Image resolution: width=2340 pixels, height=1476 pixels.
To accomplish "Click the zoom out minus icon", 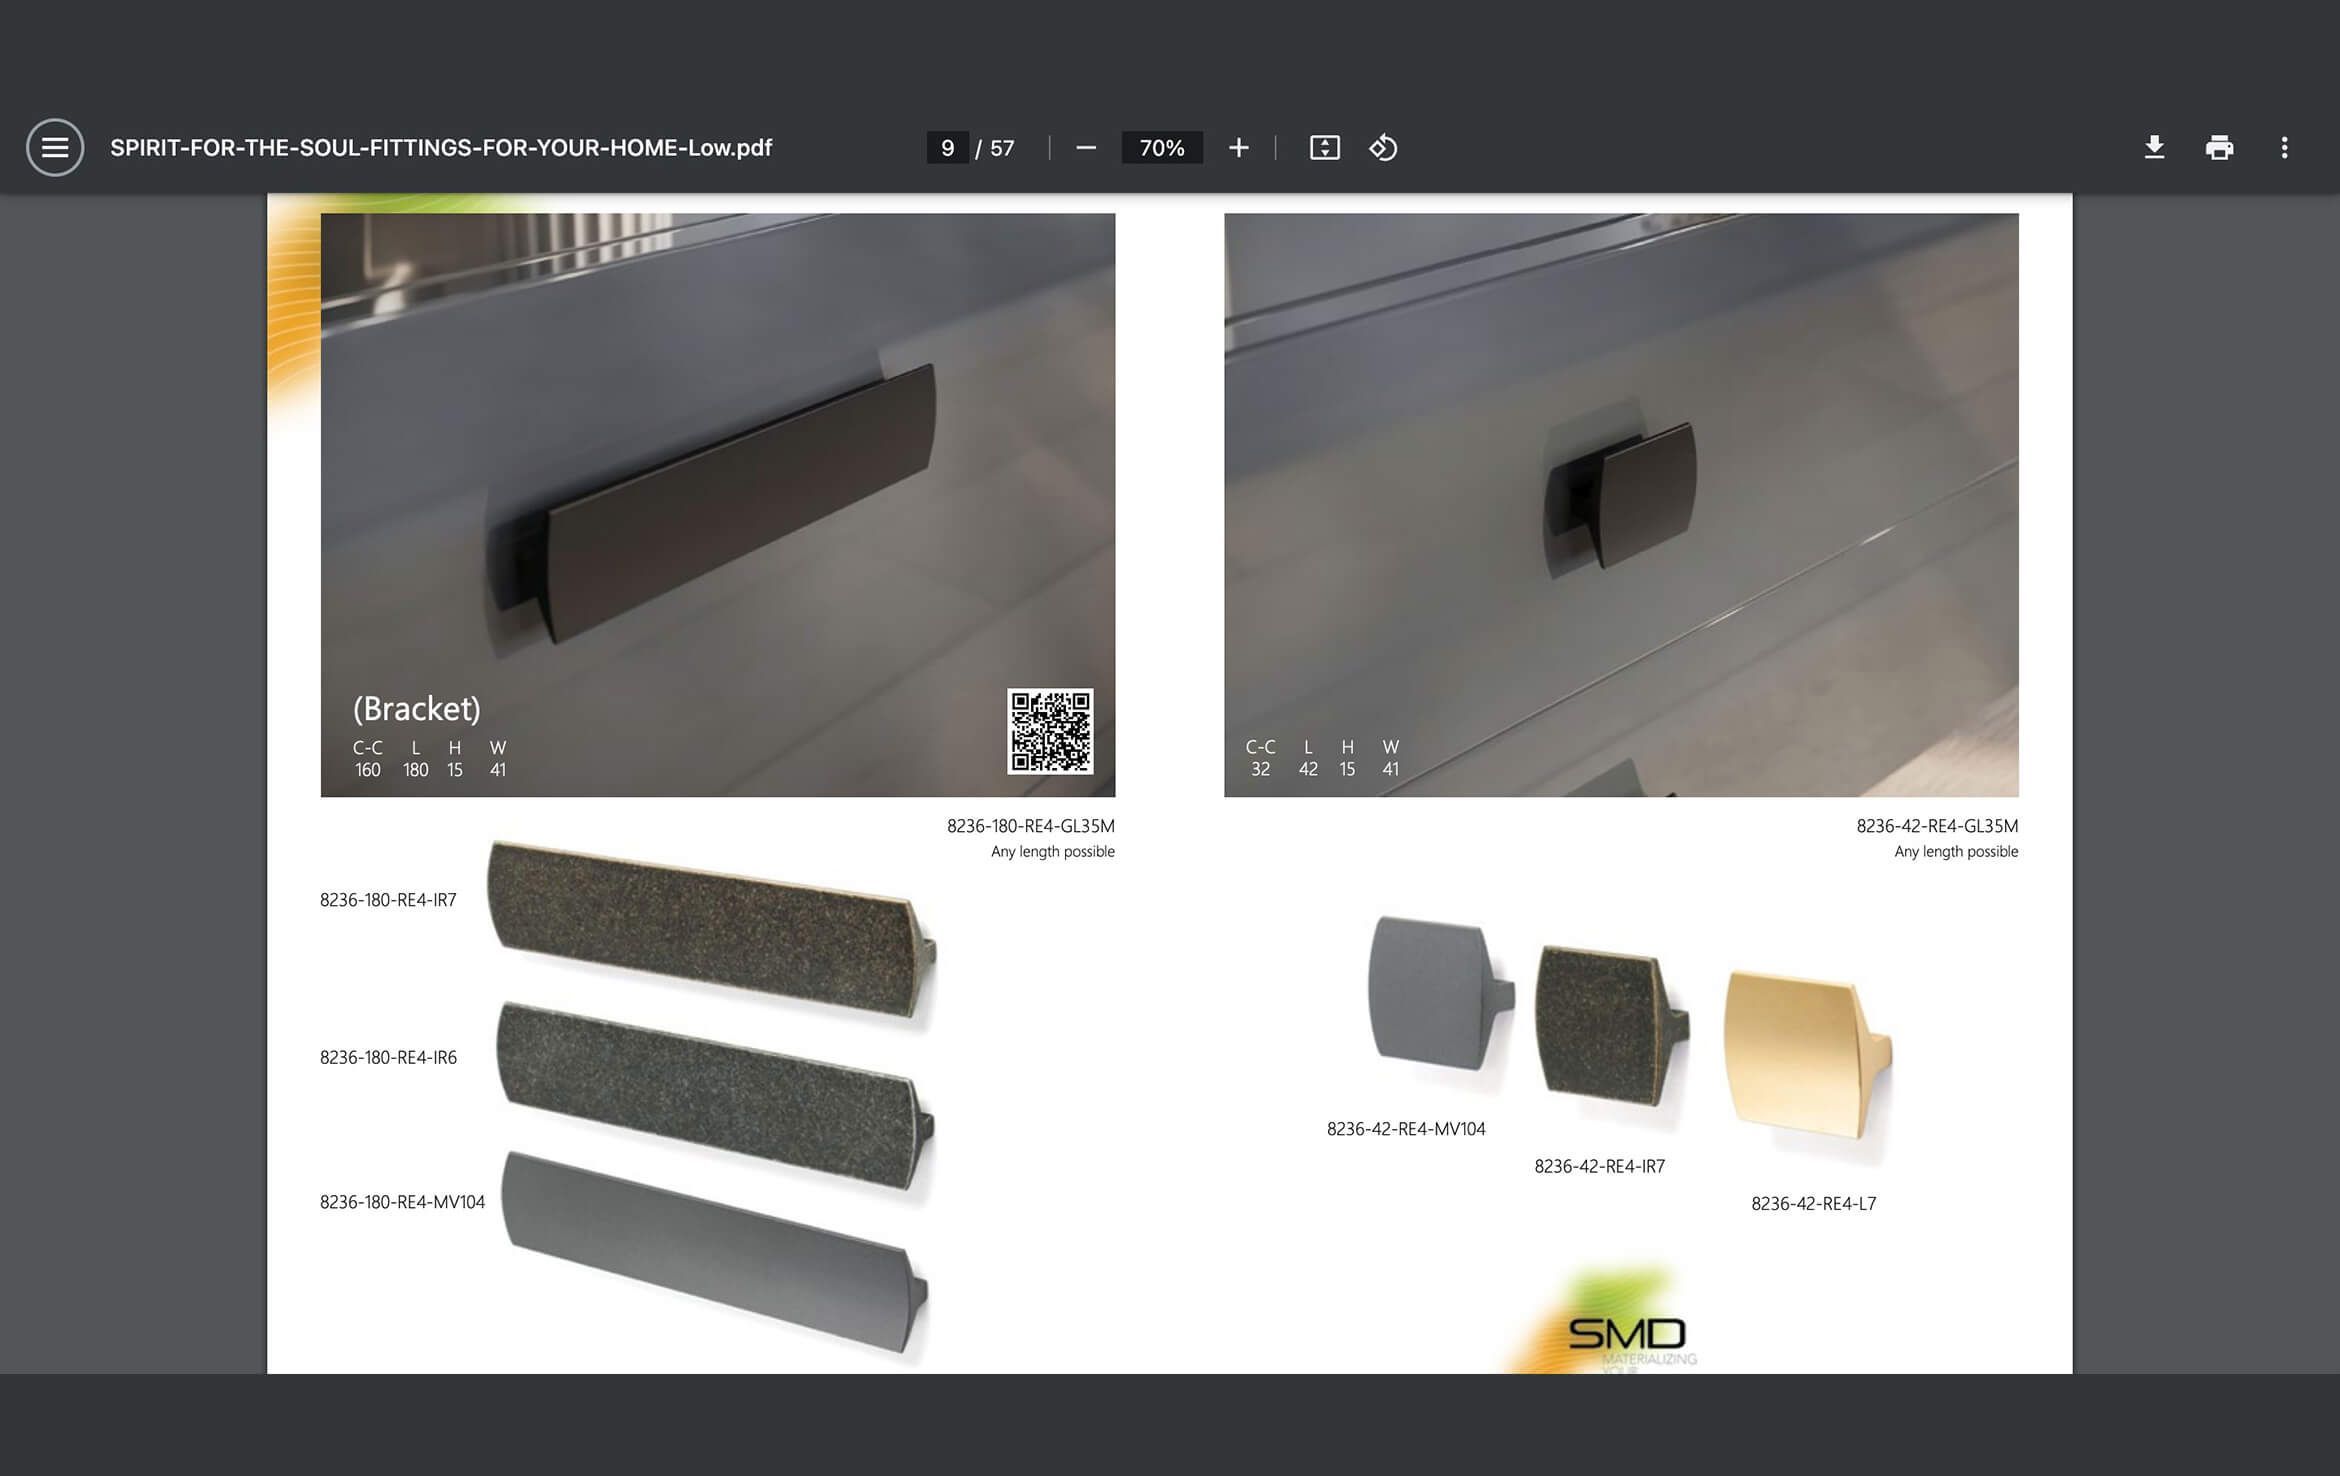I will 1088,147.
